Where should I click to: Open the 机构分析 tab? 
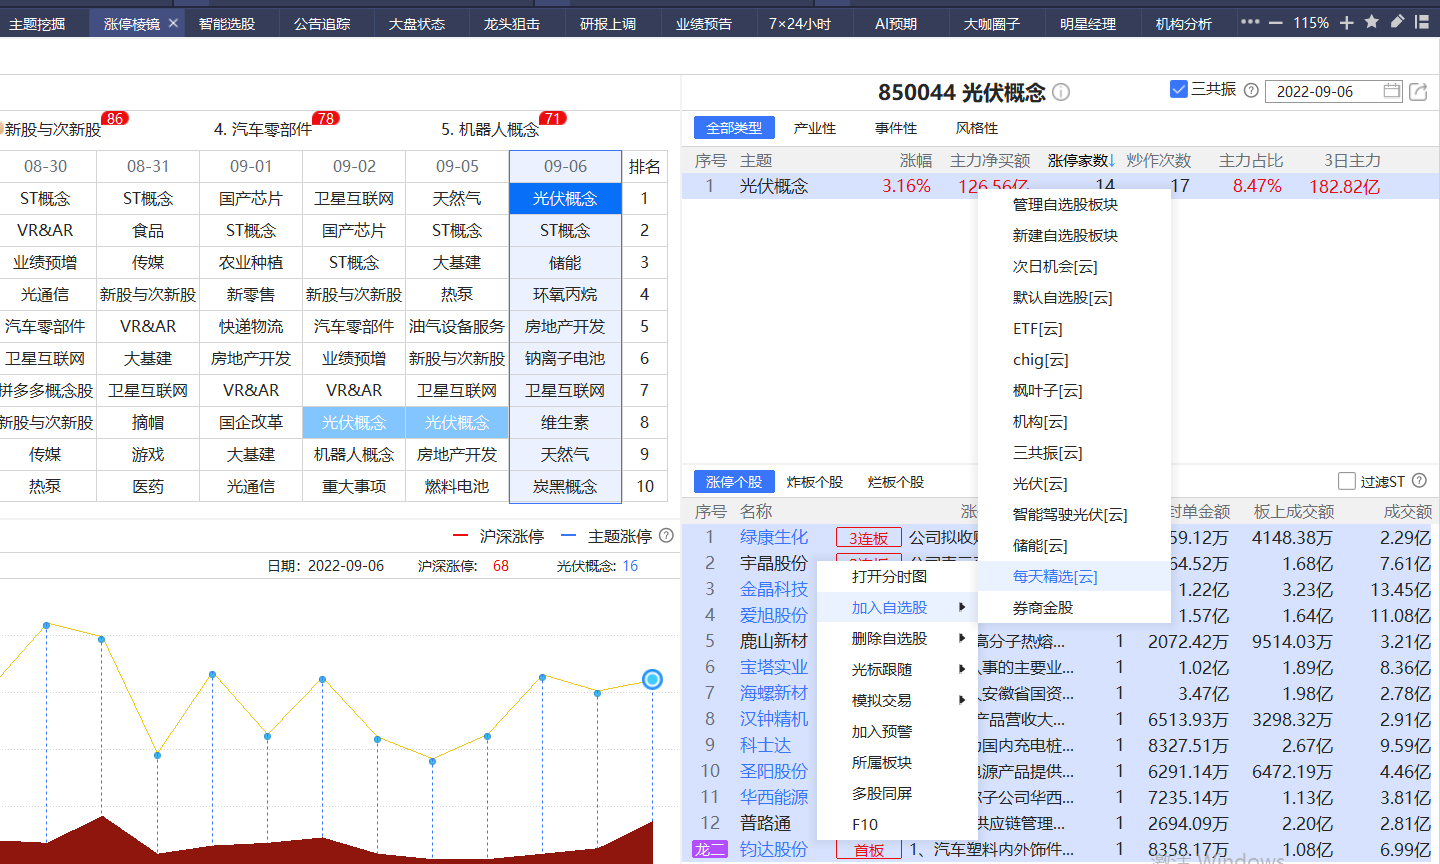(1184, 23)
